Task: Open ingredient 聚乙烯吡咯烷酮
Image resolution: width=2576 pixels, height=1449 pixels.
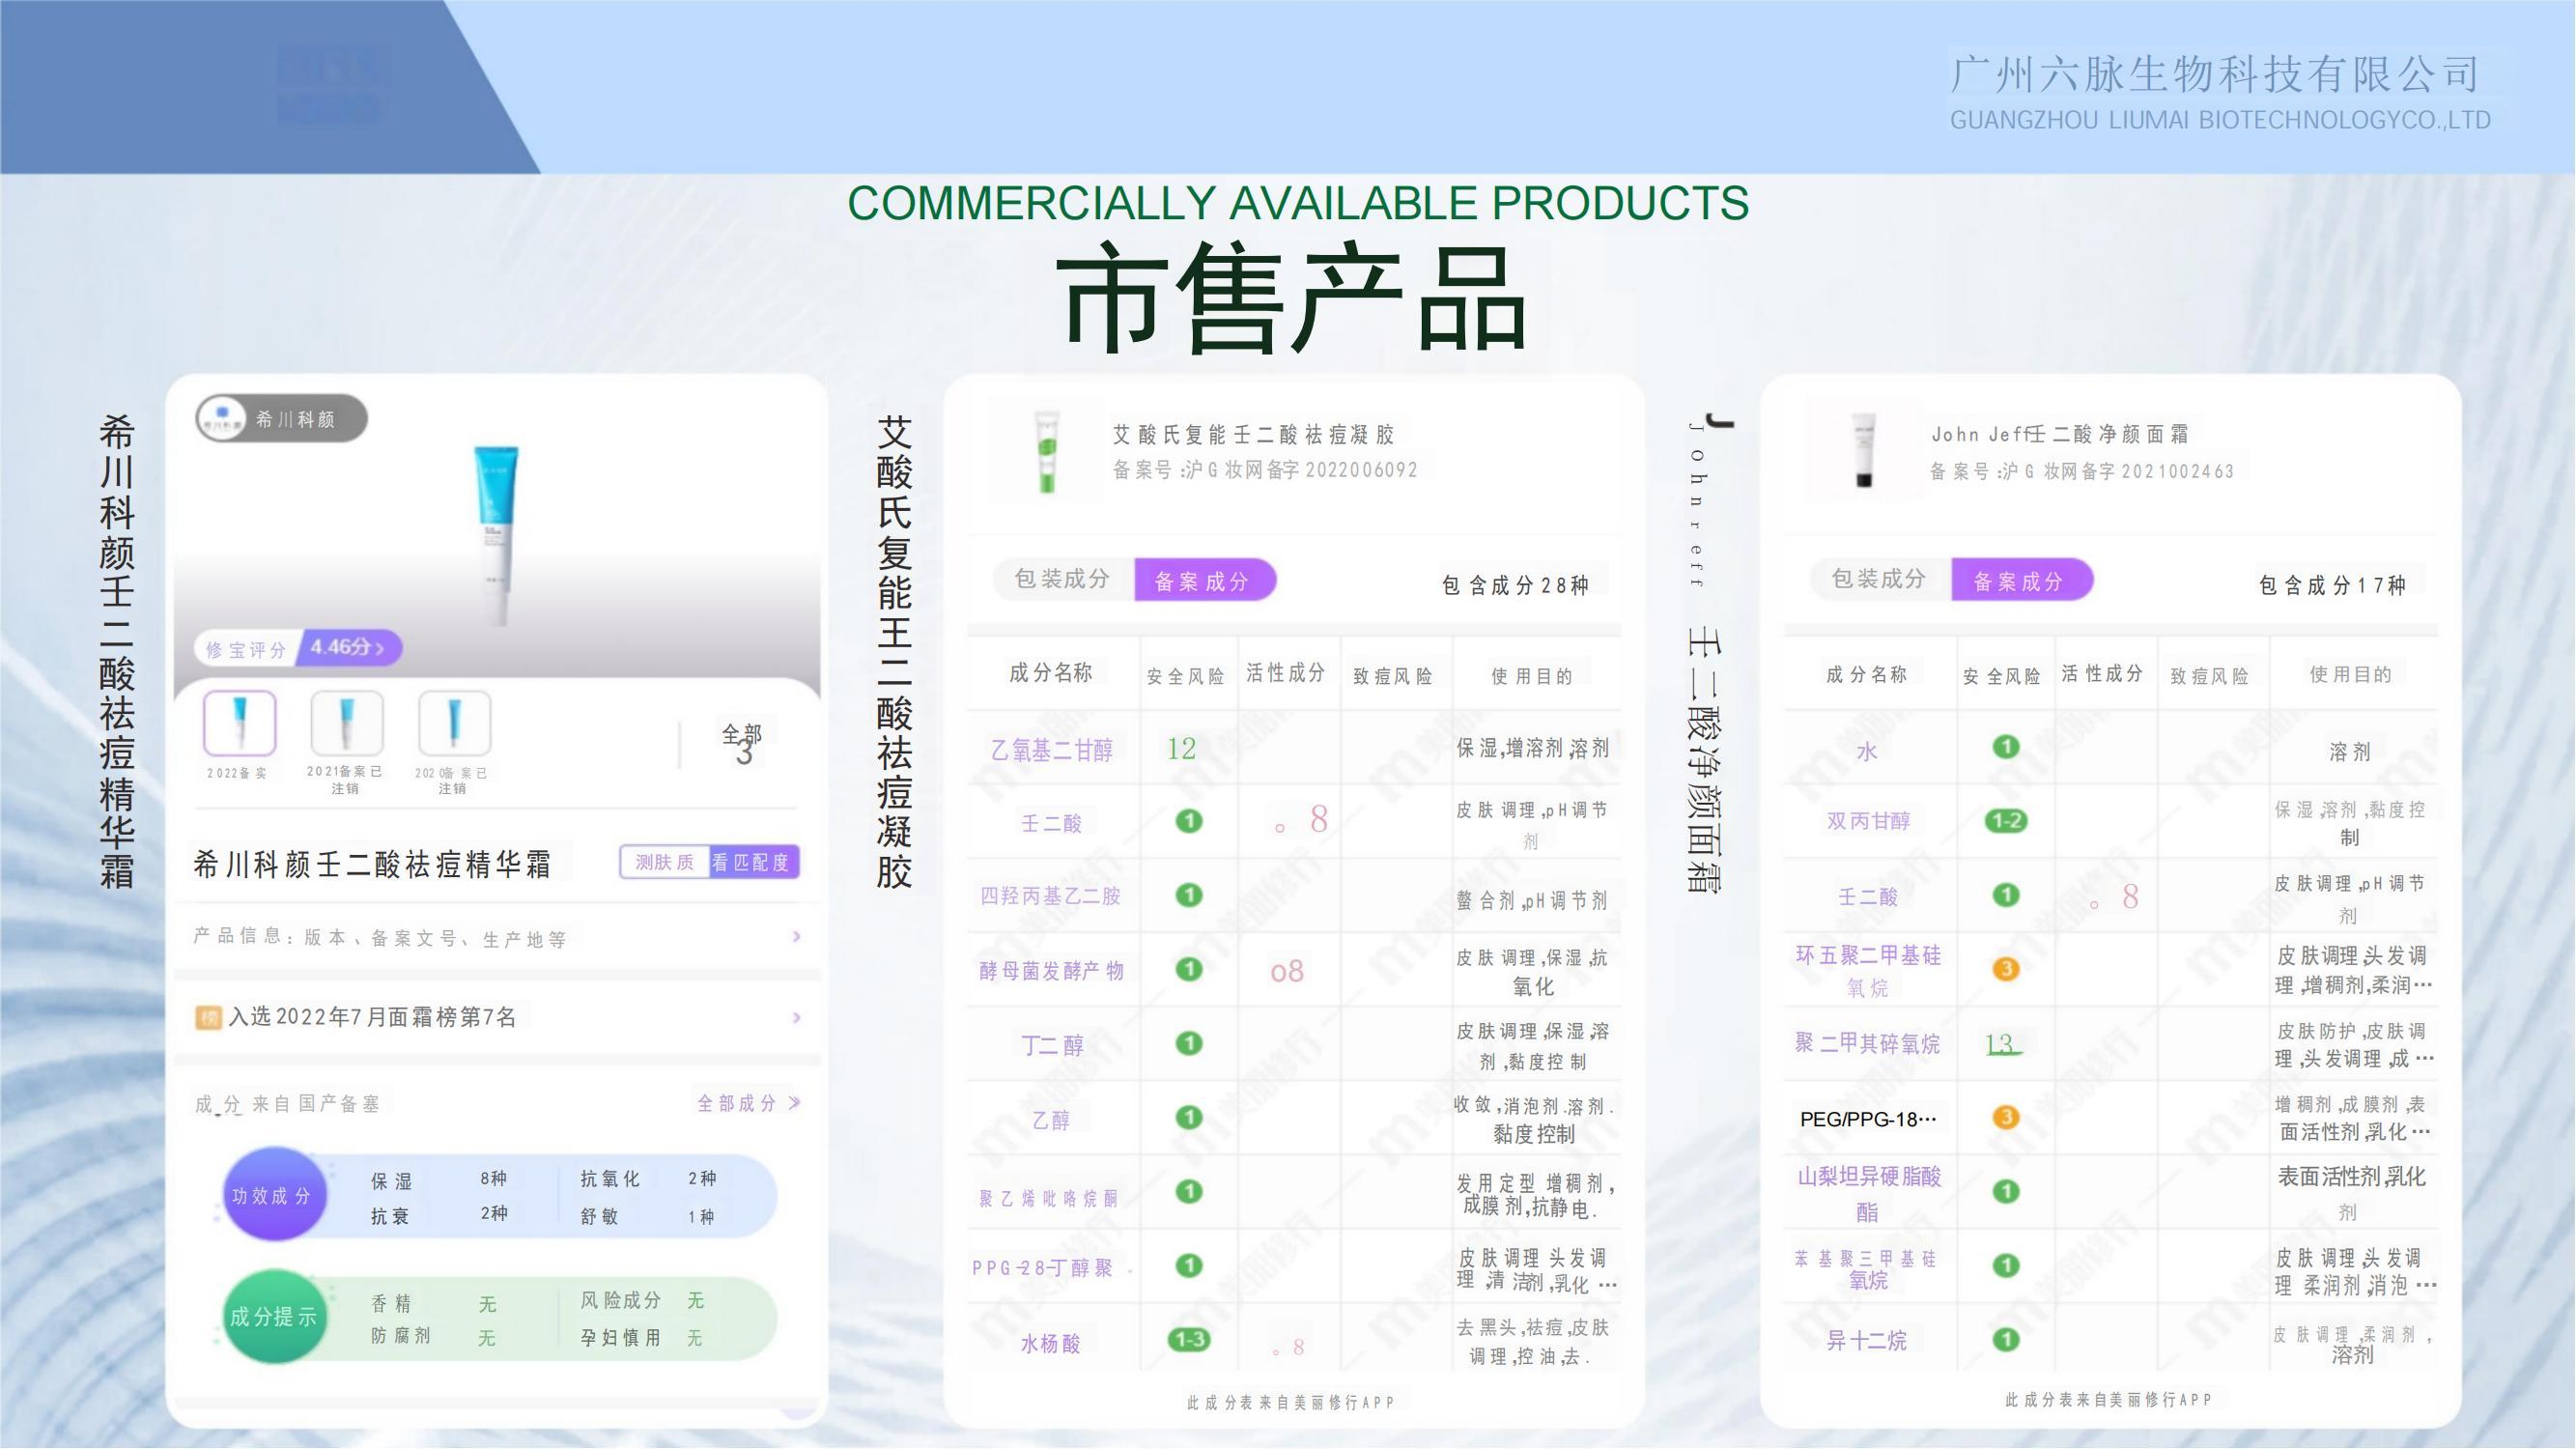Action: (1049, 1198)
